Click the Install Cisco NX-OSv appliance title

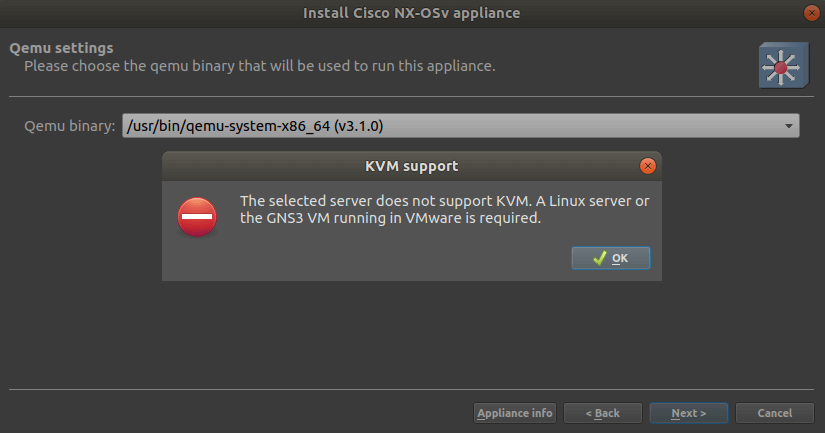(x=411, y=13)
